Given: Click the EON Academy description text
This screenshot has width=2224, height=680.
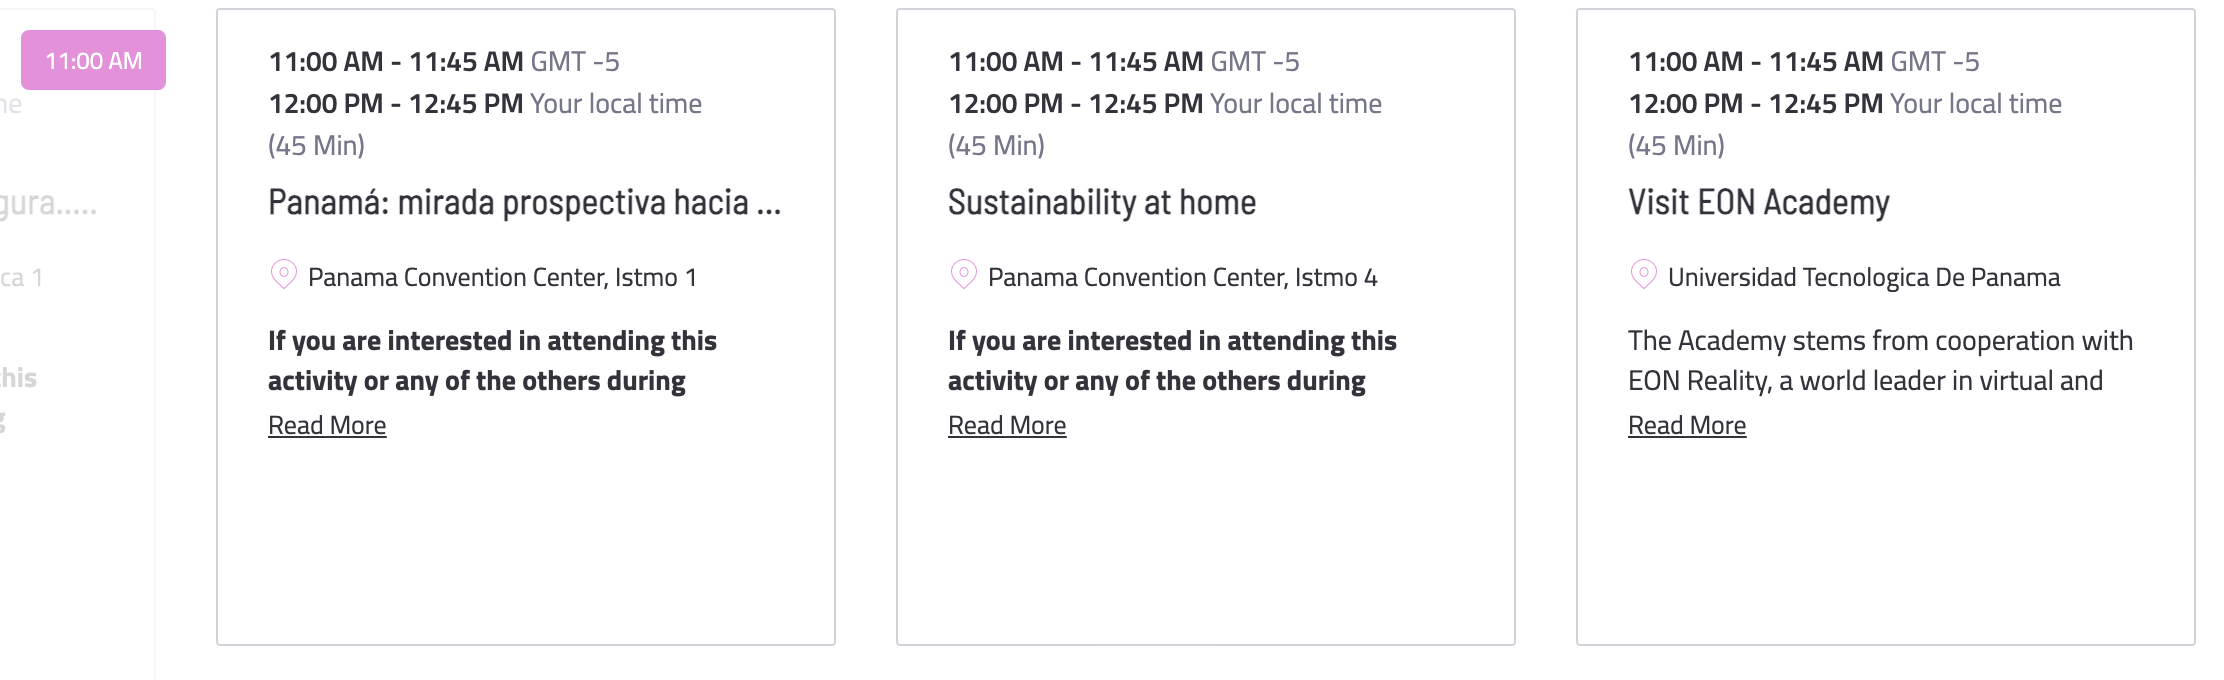Looking at the screenshot, I should tap(1880, 361).
